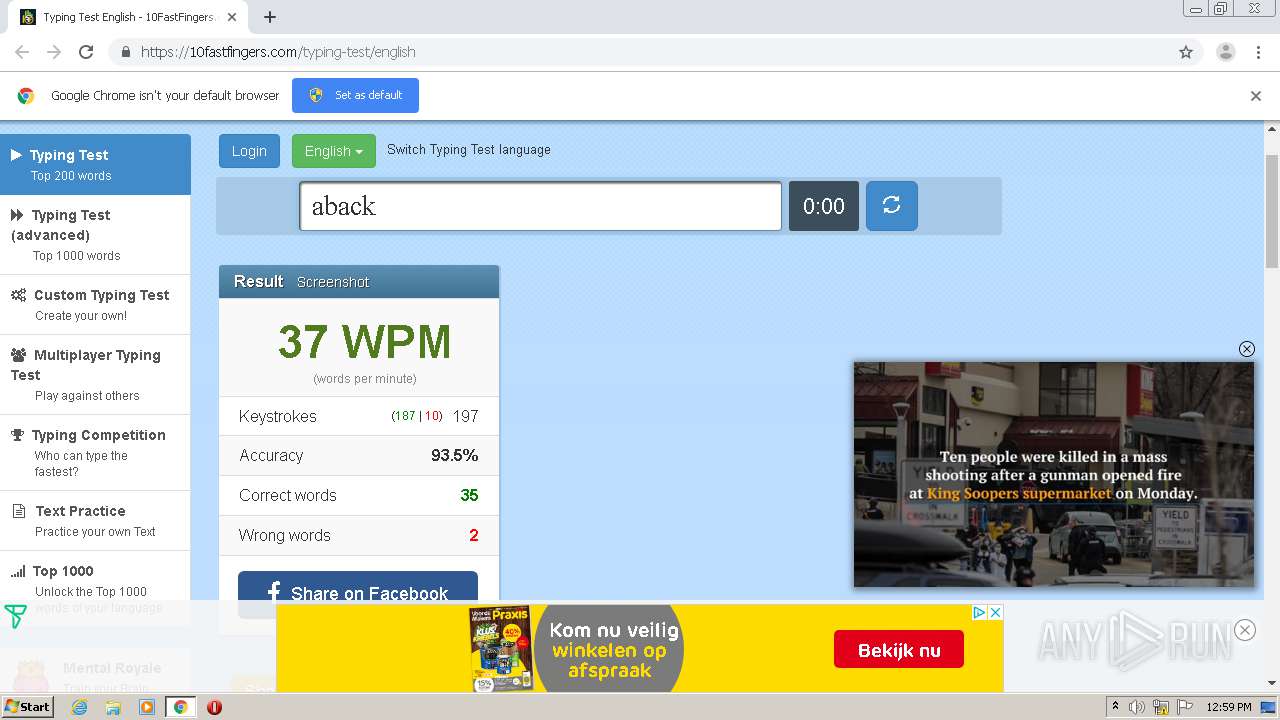Open Internet Explorer from the taskbar
The image size is (1280, 720).
(80, 707)
